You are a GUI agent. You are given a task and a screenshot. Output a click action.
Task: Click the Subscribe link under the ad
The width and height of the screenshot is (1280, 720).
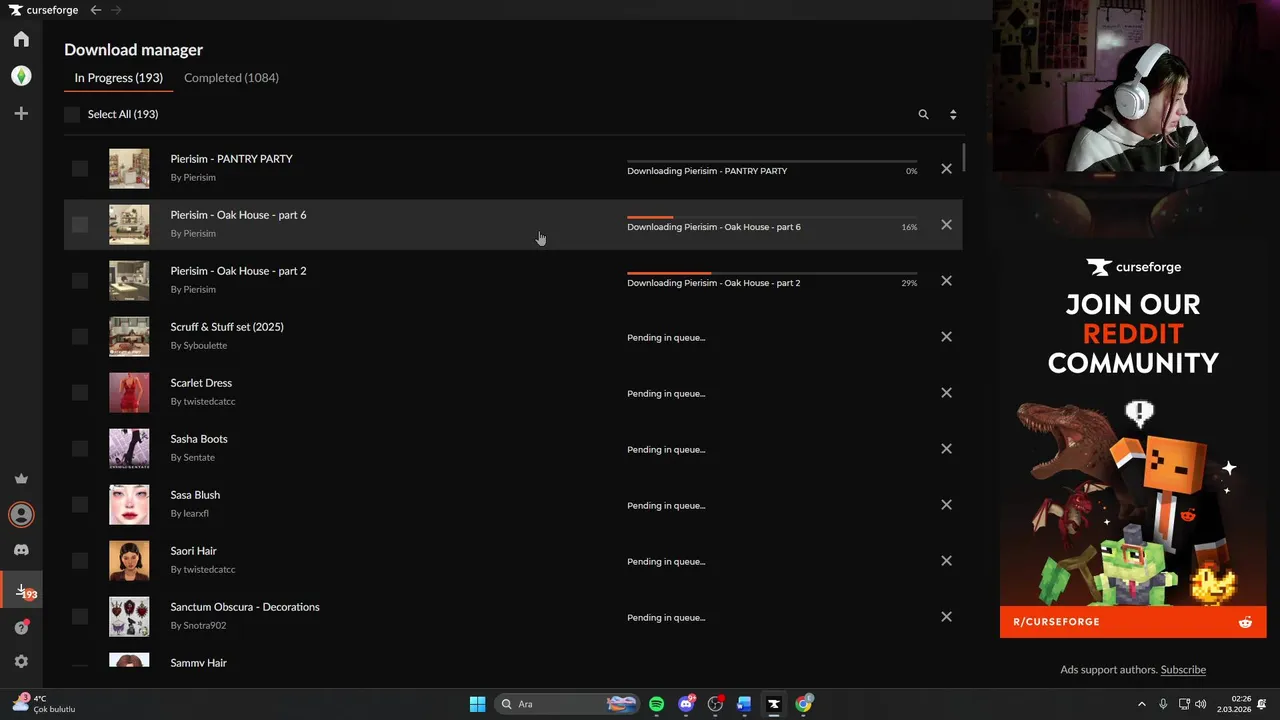click(x=1183, y=670)
